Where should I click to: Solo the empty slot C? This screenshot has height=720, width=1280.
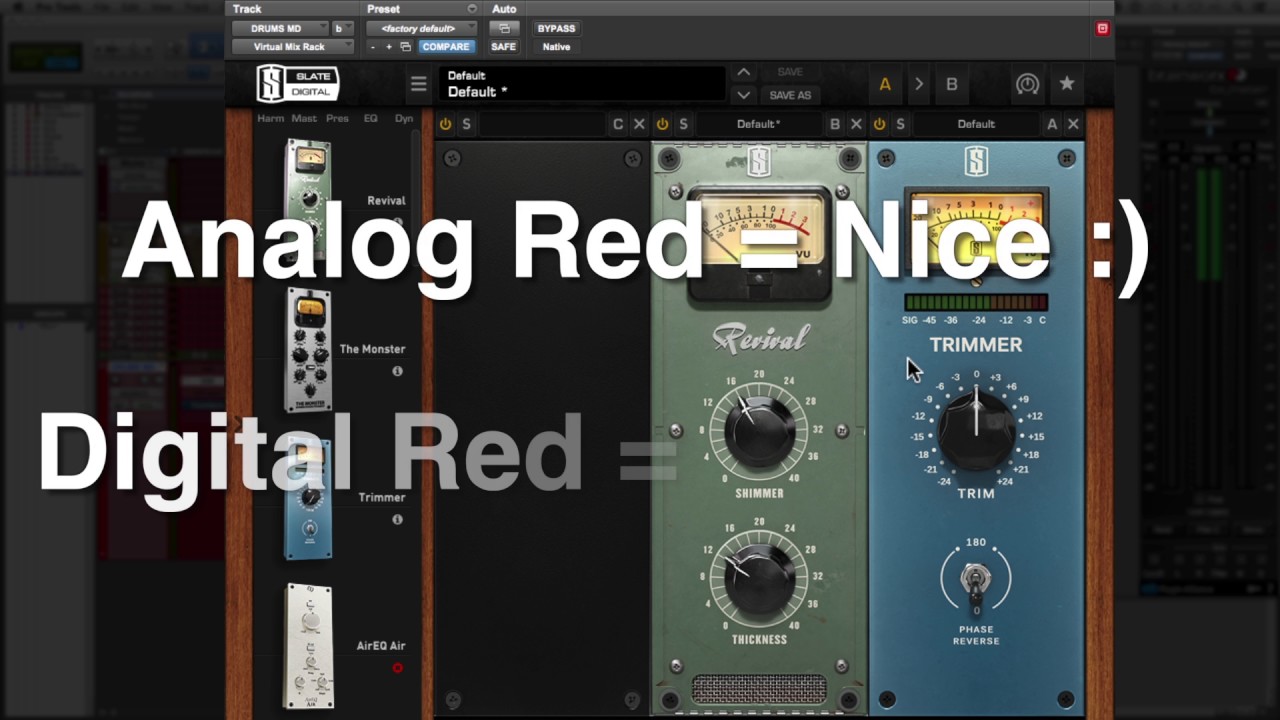point(466,124)
